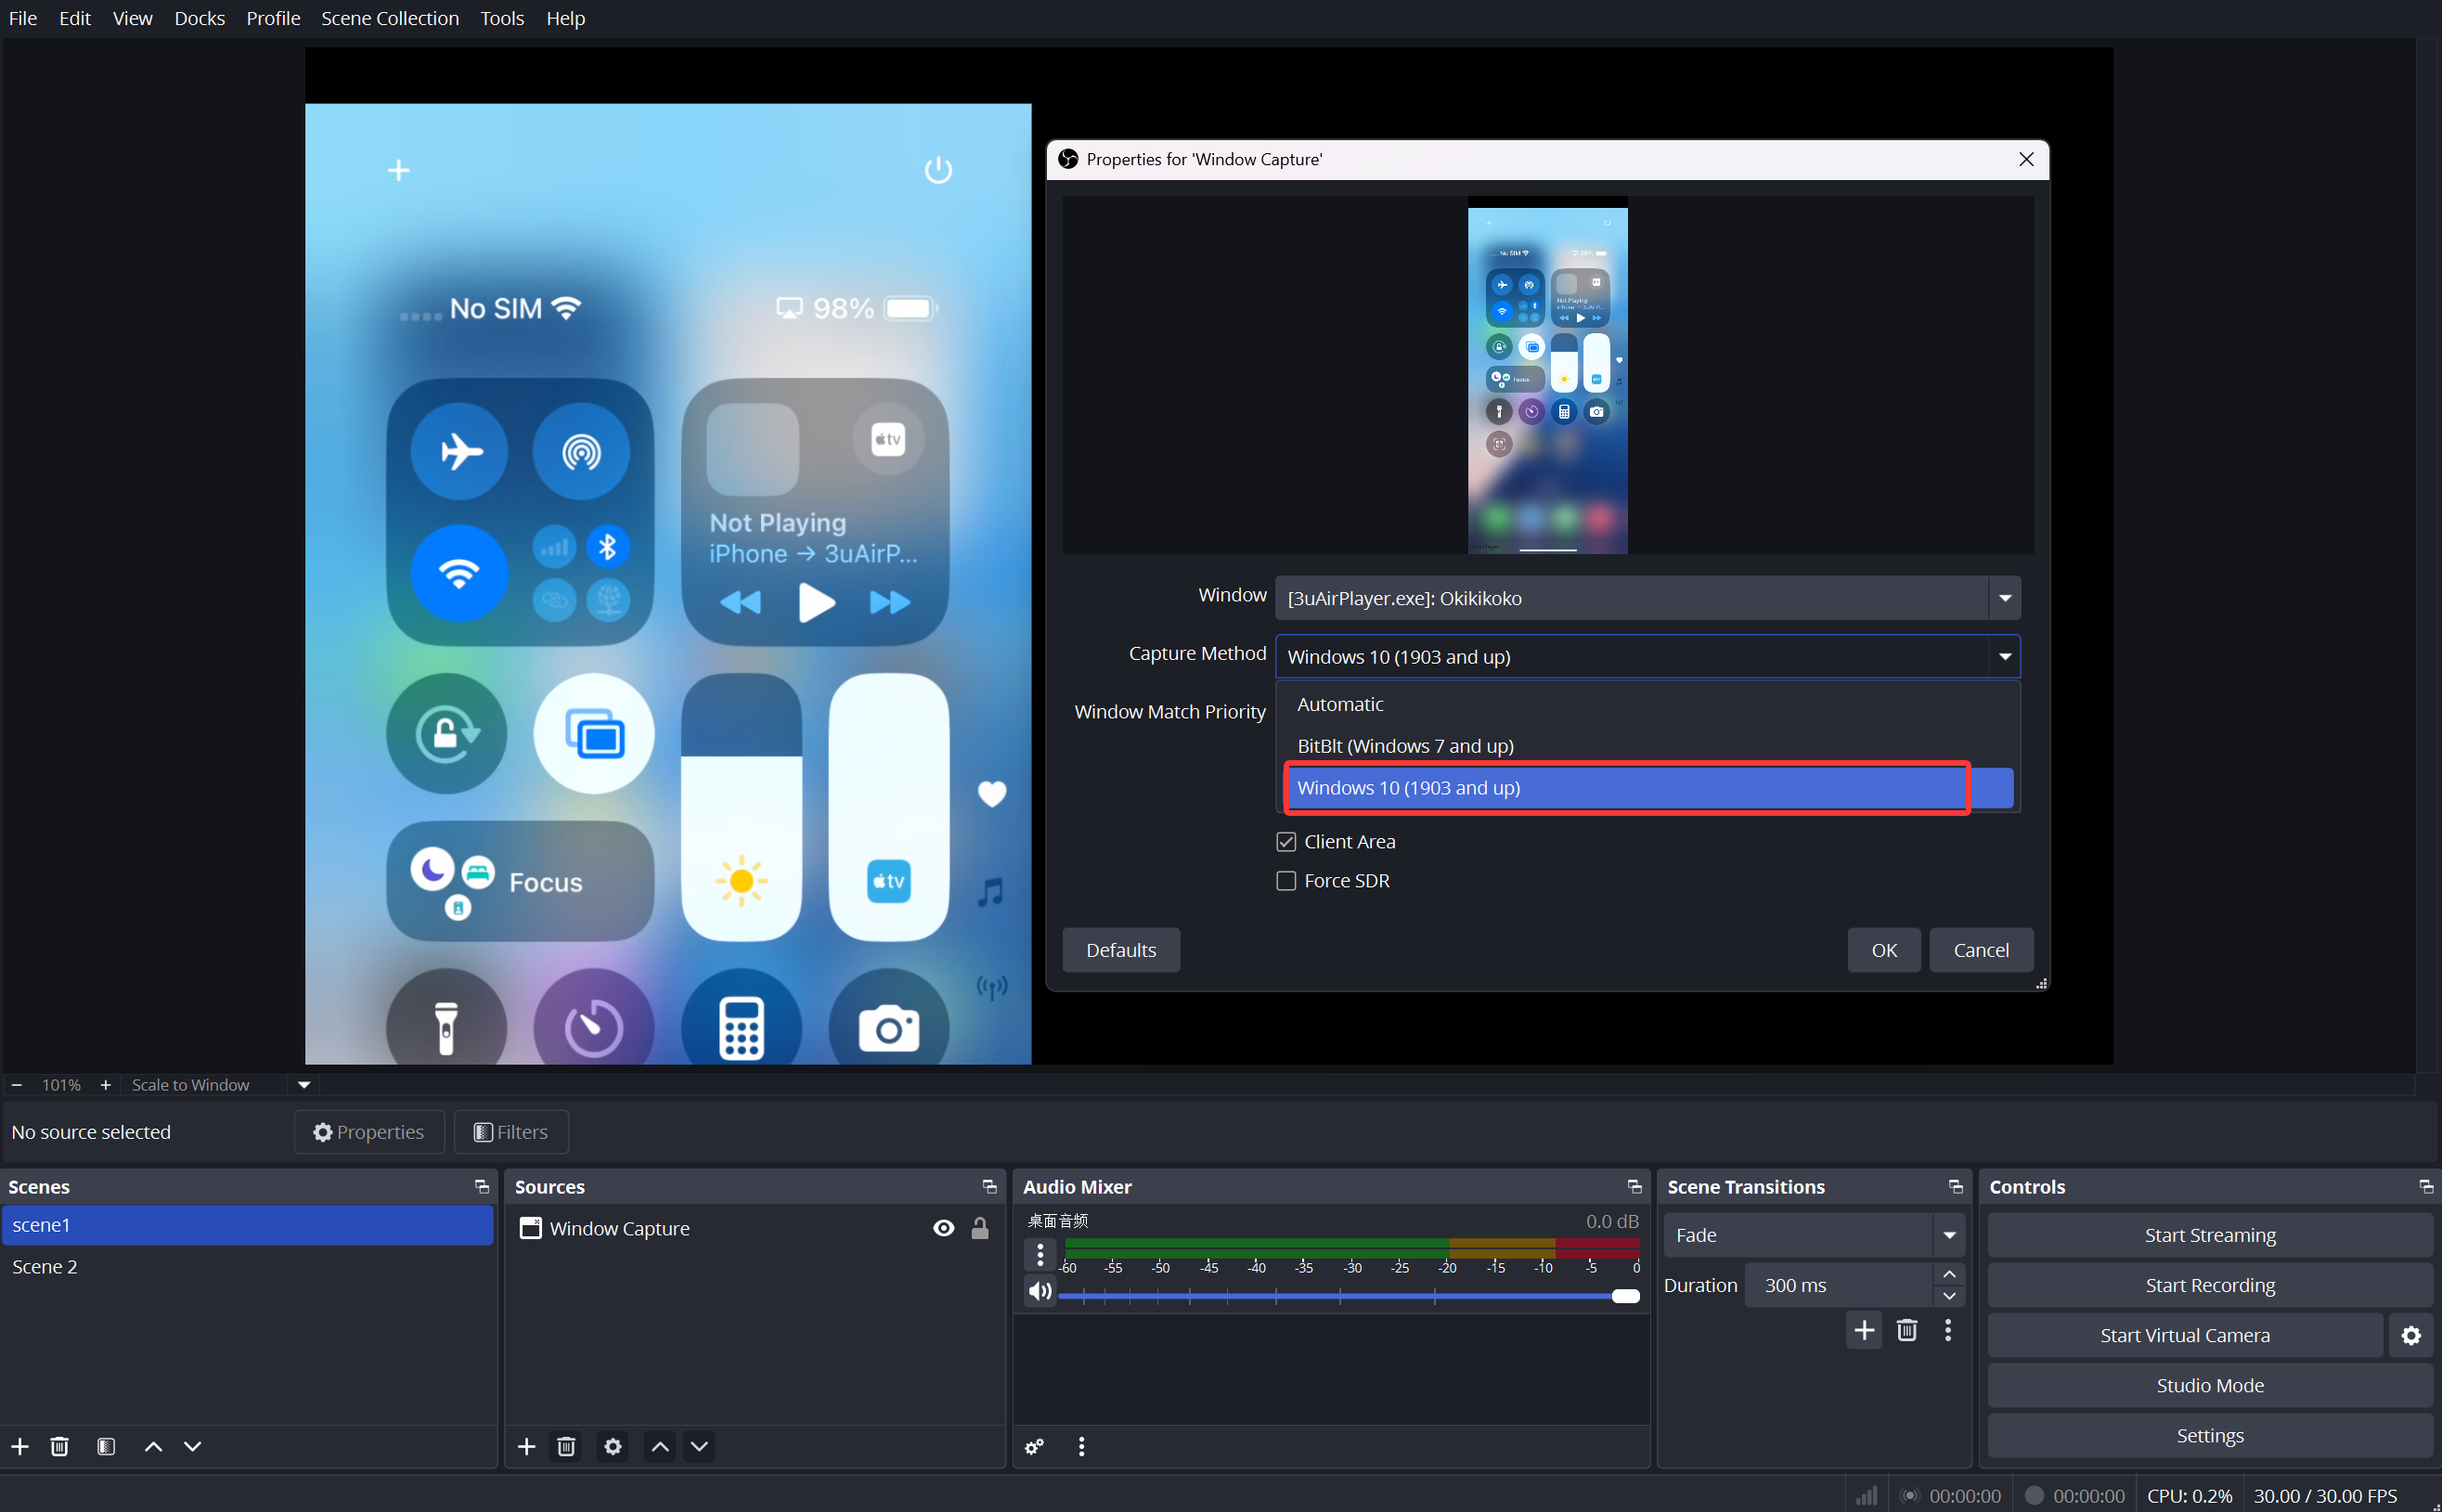Open the Fade transition dropdown
The width and height of the screenshot is (2442, 1512).
(x=1948, y=1234)
